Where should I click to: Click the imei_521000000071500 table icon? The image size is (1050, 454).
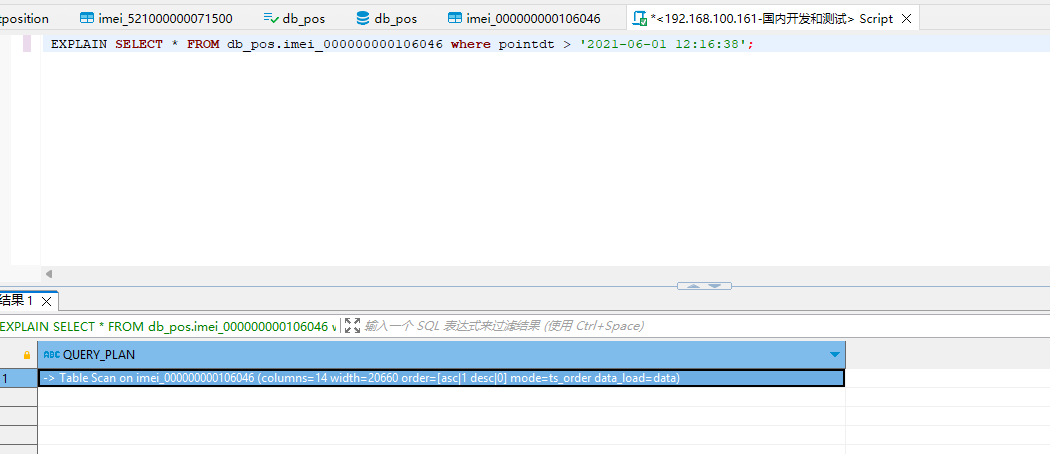point(87,18)
